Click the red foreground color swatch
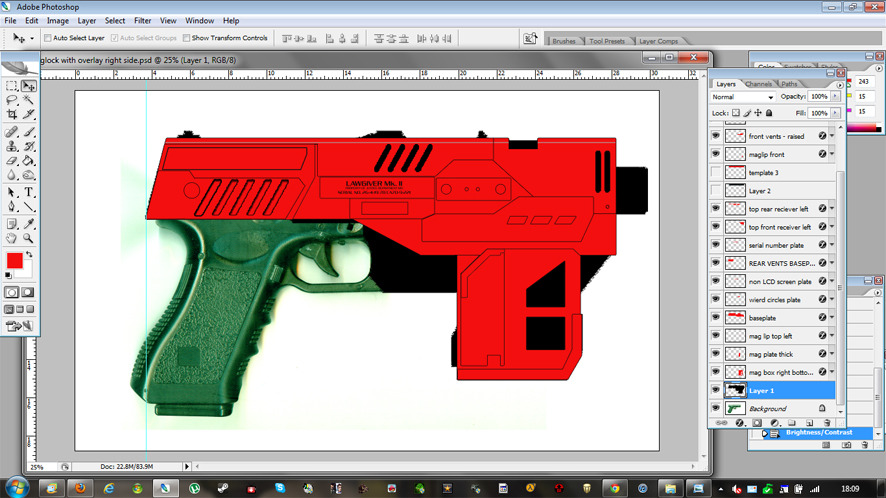The width and height of the screenshot is (886, 498). (15, 261)
